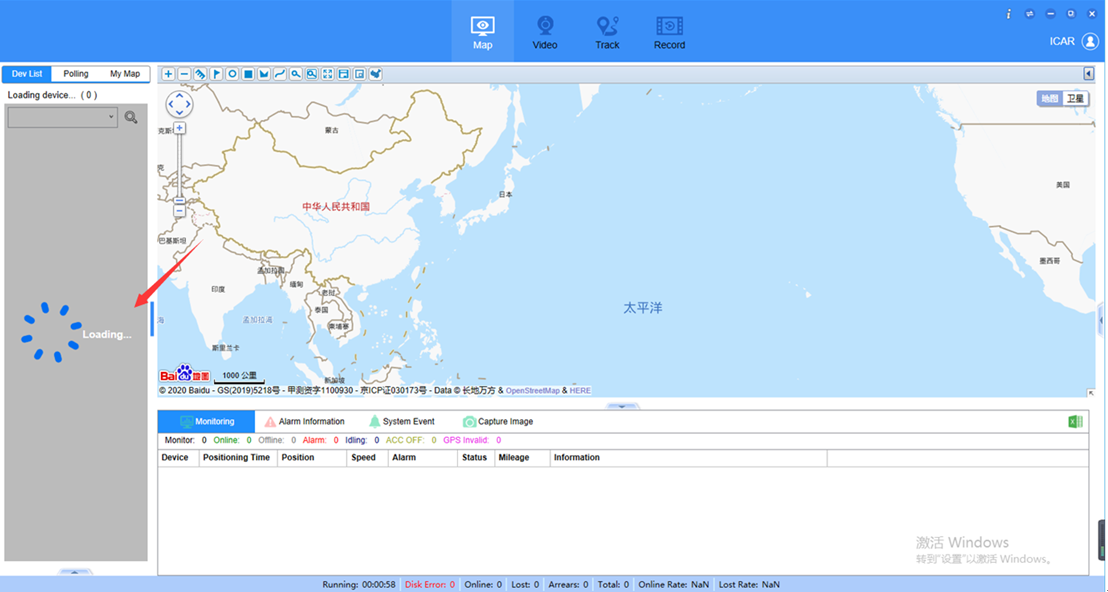Open the Map view in the top bar

(483, 32)
